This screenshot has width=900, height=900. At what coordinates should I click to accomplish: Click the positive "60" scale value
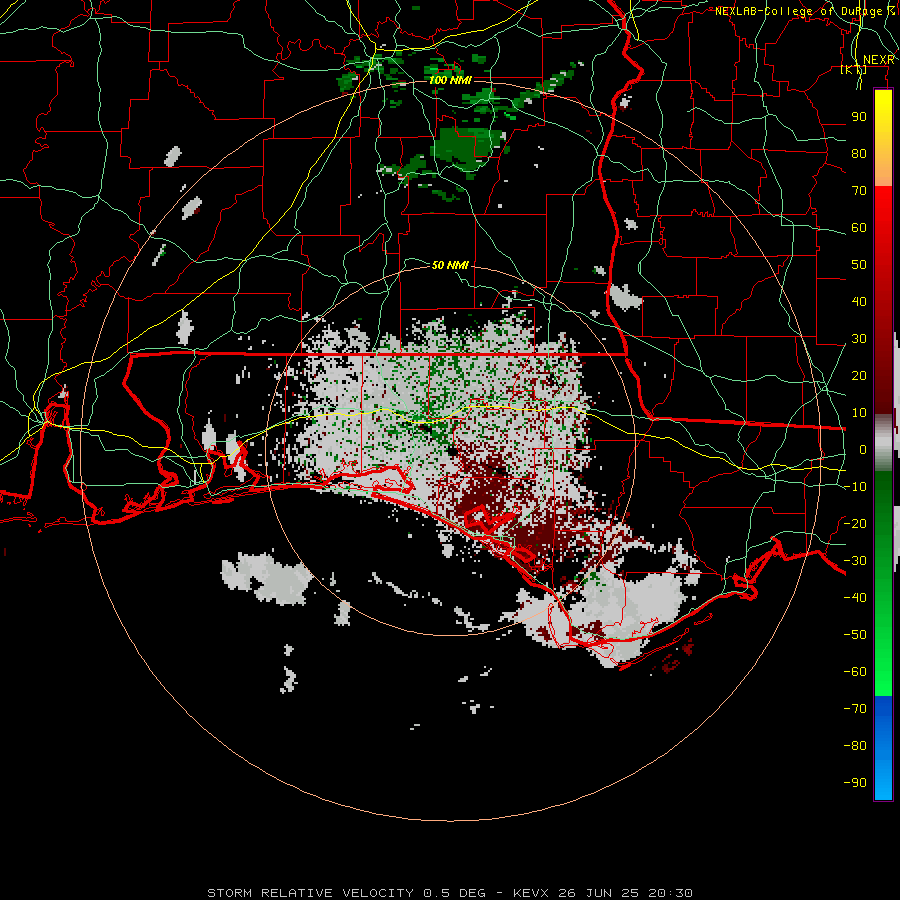click(859, 228)
